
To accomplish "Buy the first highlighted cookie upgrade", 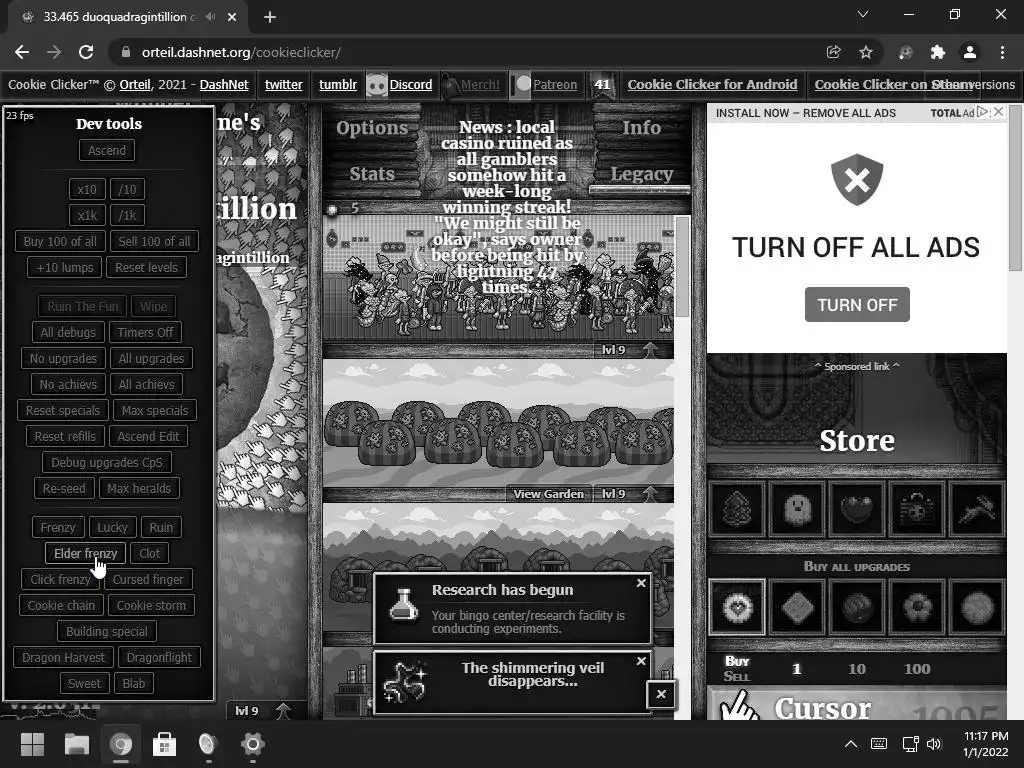I will click(x=737, y=607).
